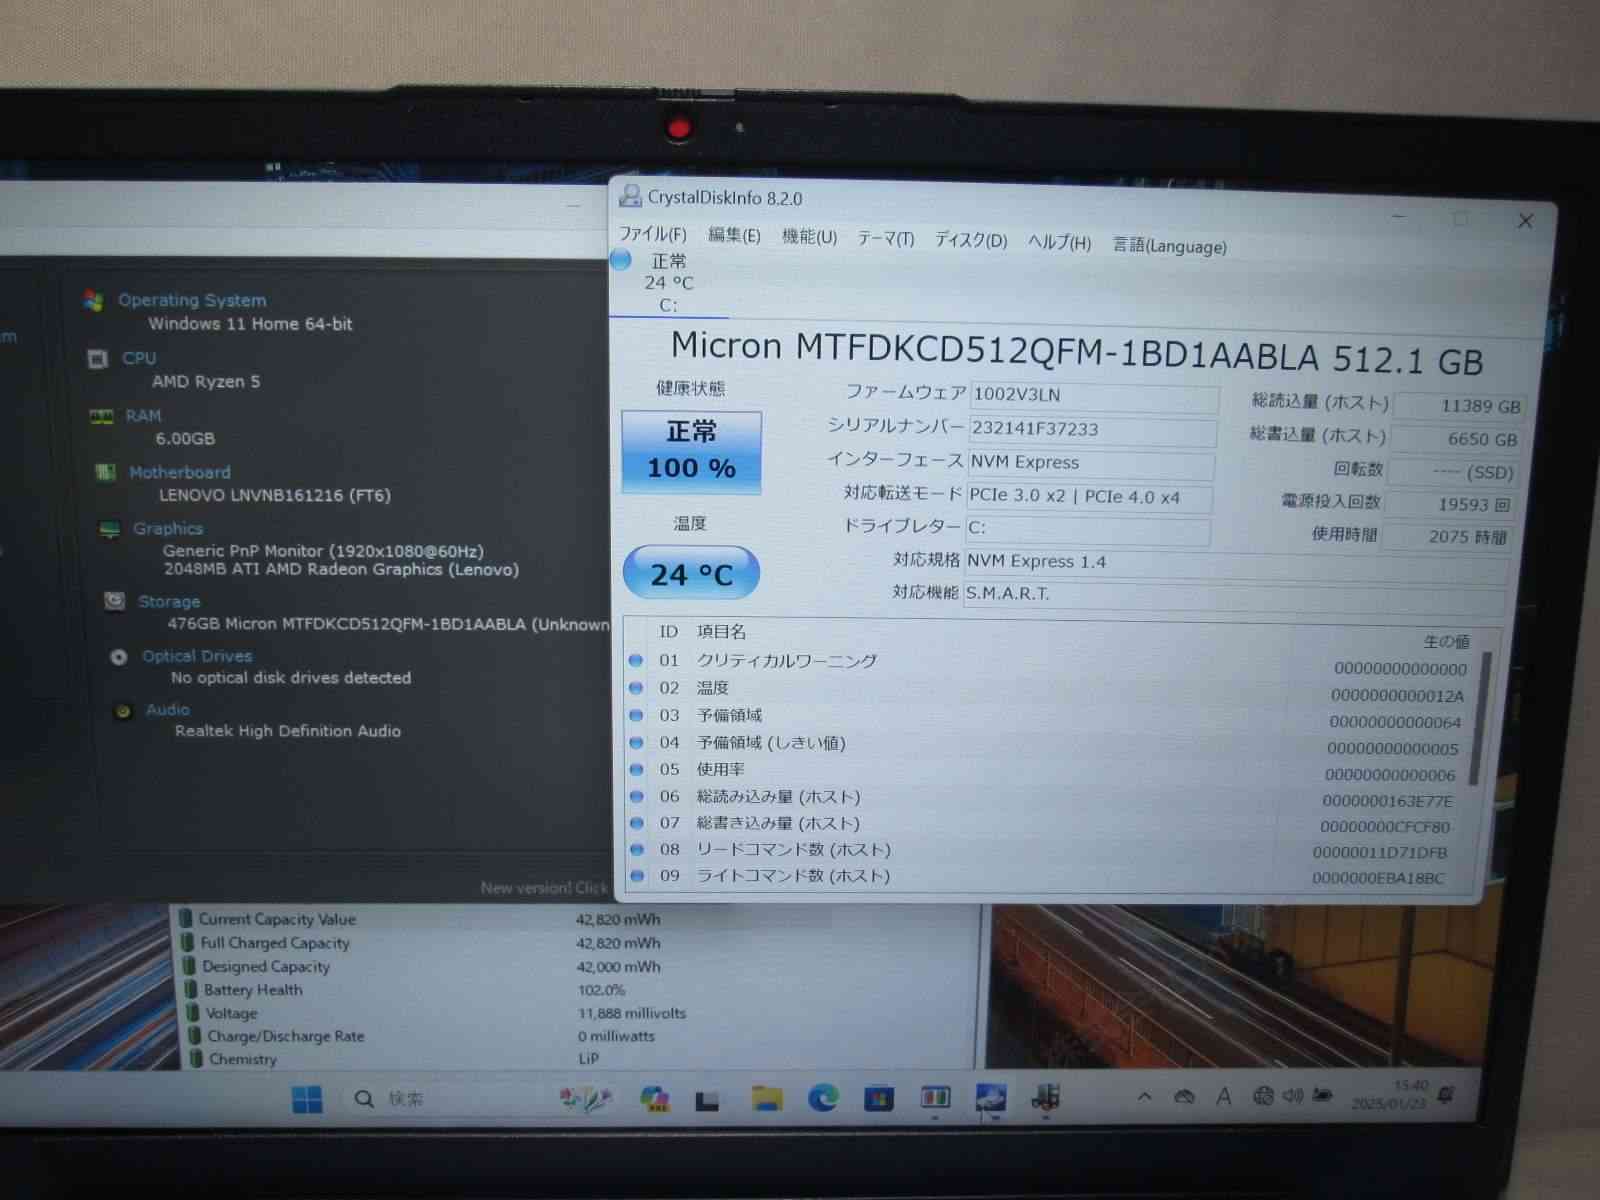Open the Windows Start menu
Screen dimensions: 1600x1200
pyautogui.click(x=307, y=1099)
